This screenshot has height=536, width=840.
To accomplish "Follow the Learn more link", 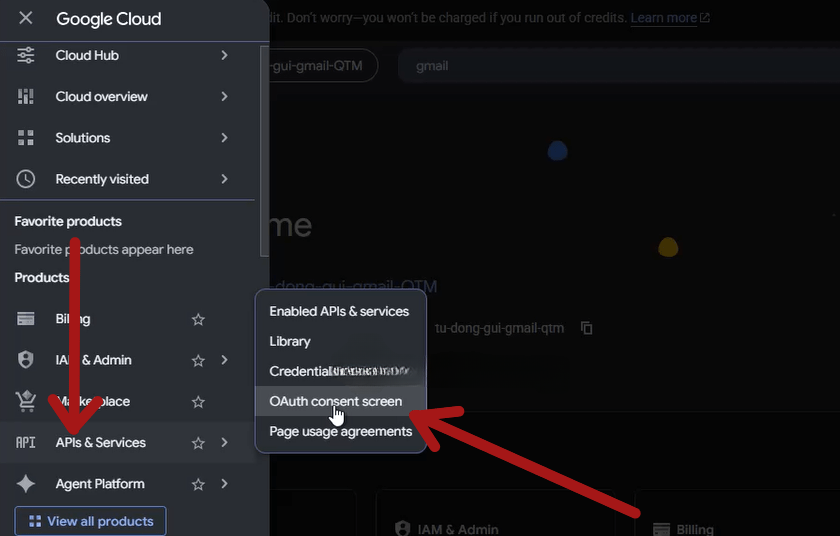I will [x=664, y=18].
